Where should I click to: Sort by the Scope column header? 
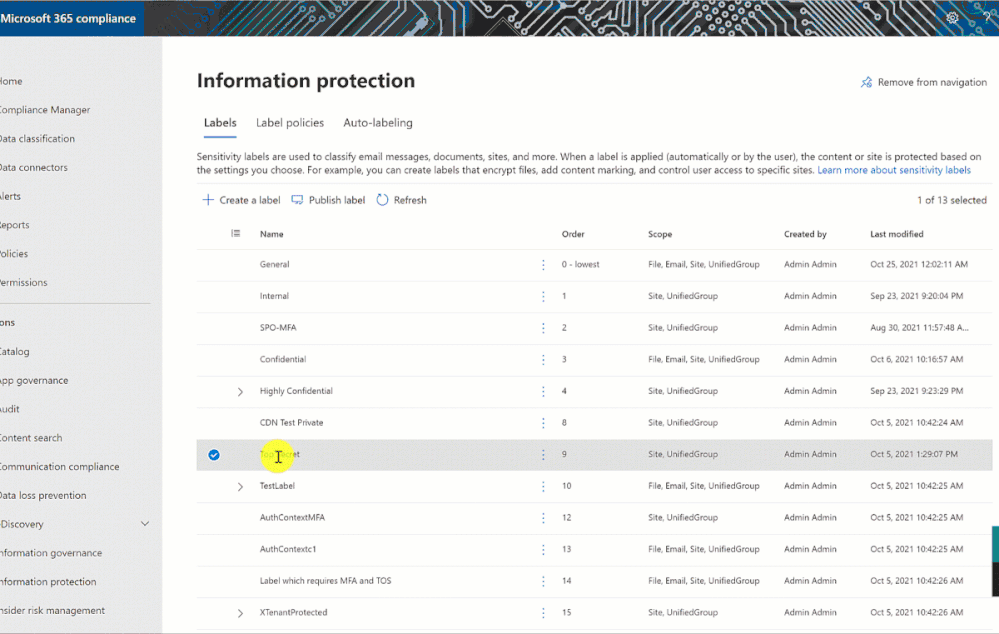[660, 234]
